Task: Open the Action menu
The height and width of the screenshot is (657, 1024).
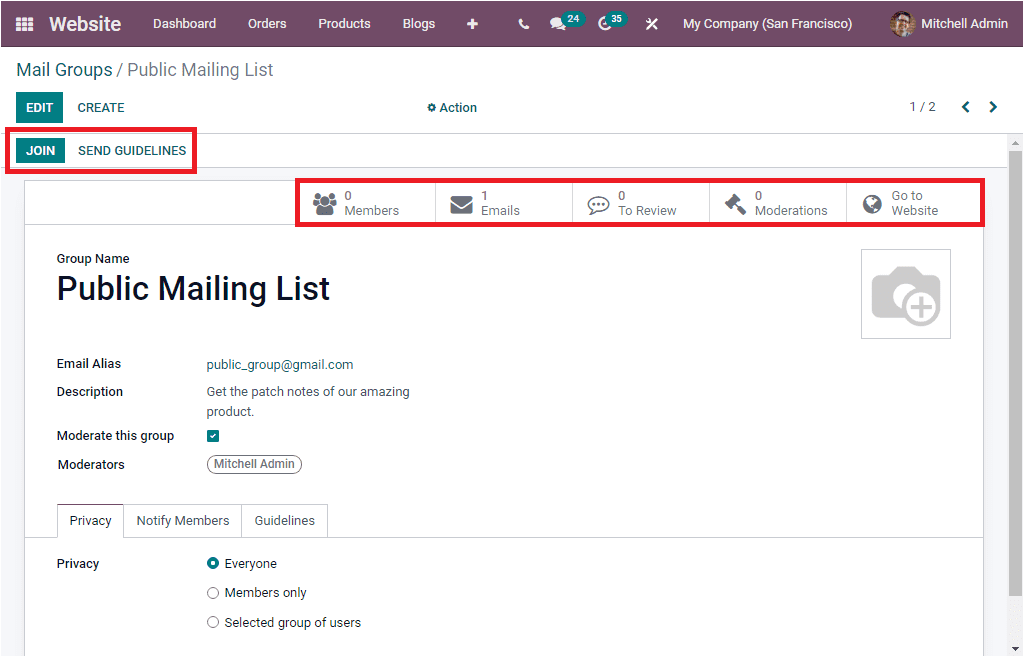Action: (451, 107)
